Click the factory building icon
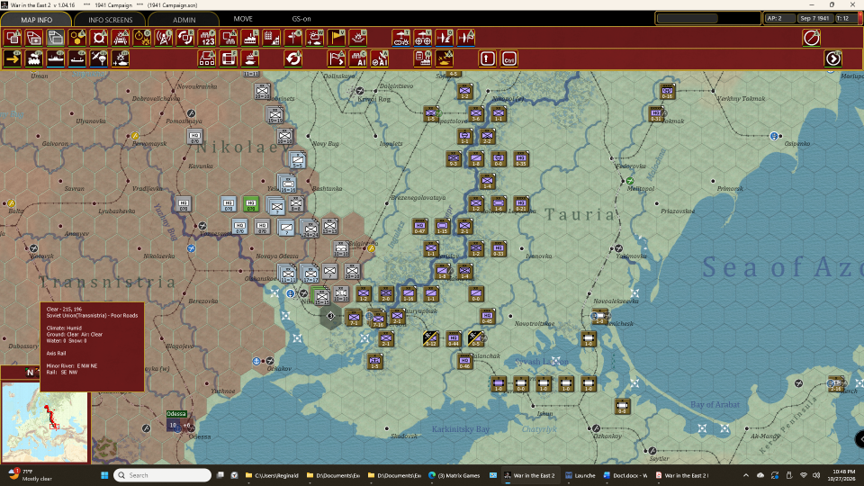 [x=250, y=37]
